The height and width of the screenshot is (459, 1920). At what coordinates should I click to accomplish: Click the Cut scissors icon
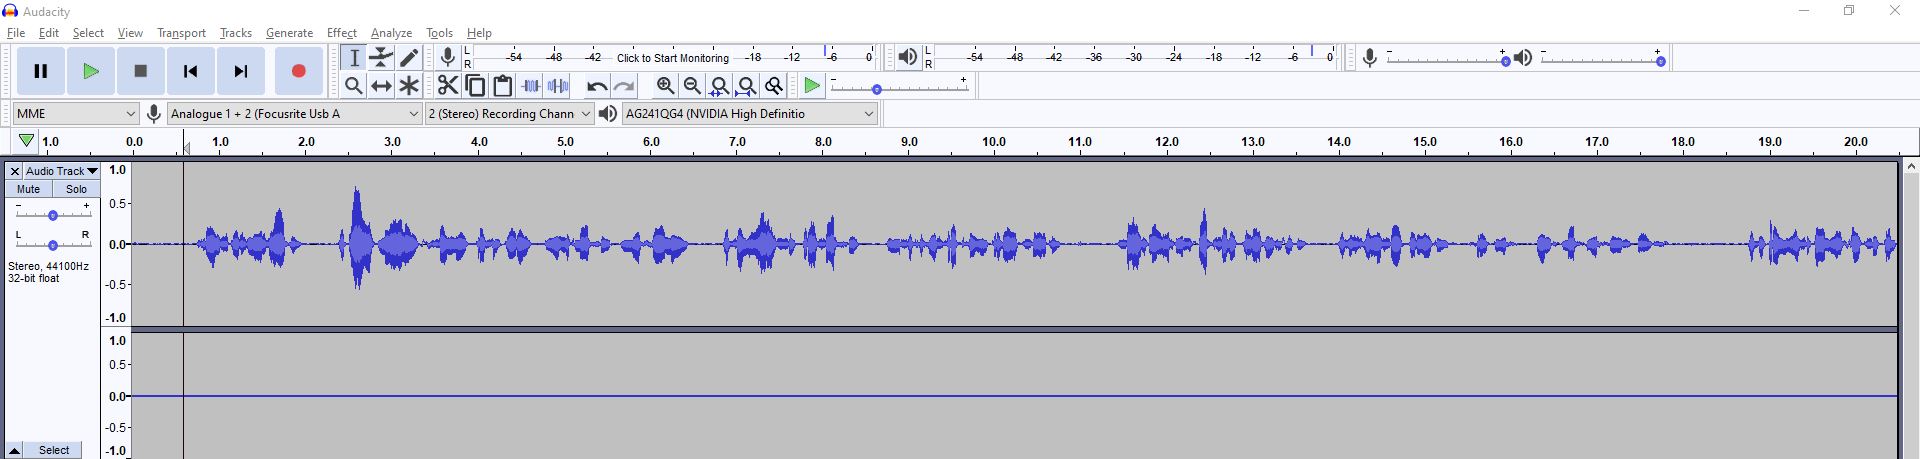click(x=448, y=86)
